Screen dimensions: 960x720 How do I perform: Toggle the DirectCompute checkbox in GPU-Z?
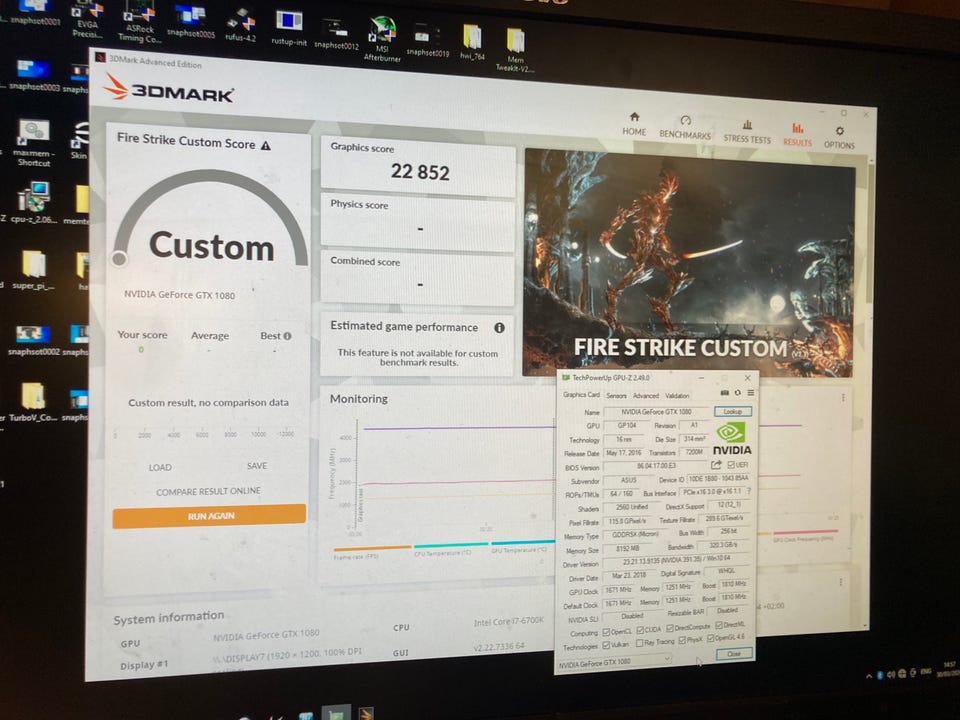click(x=670, y=628)
